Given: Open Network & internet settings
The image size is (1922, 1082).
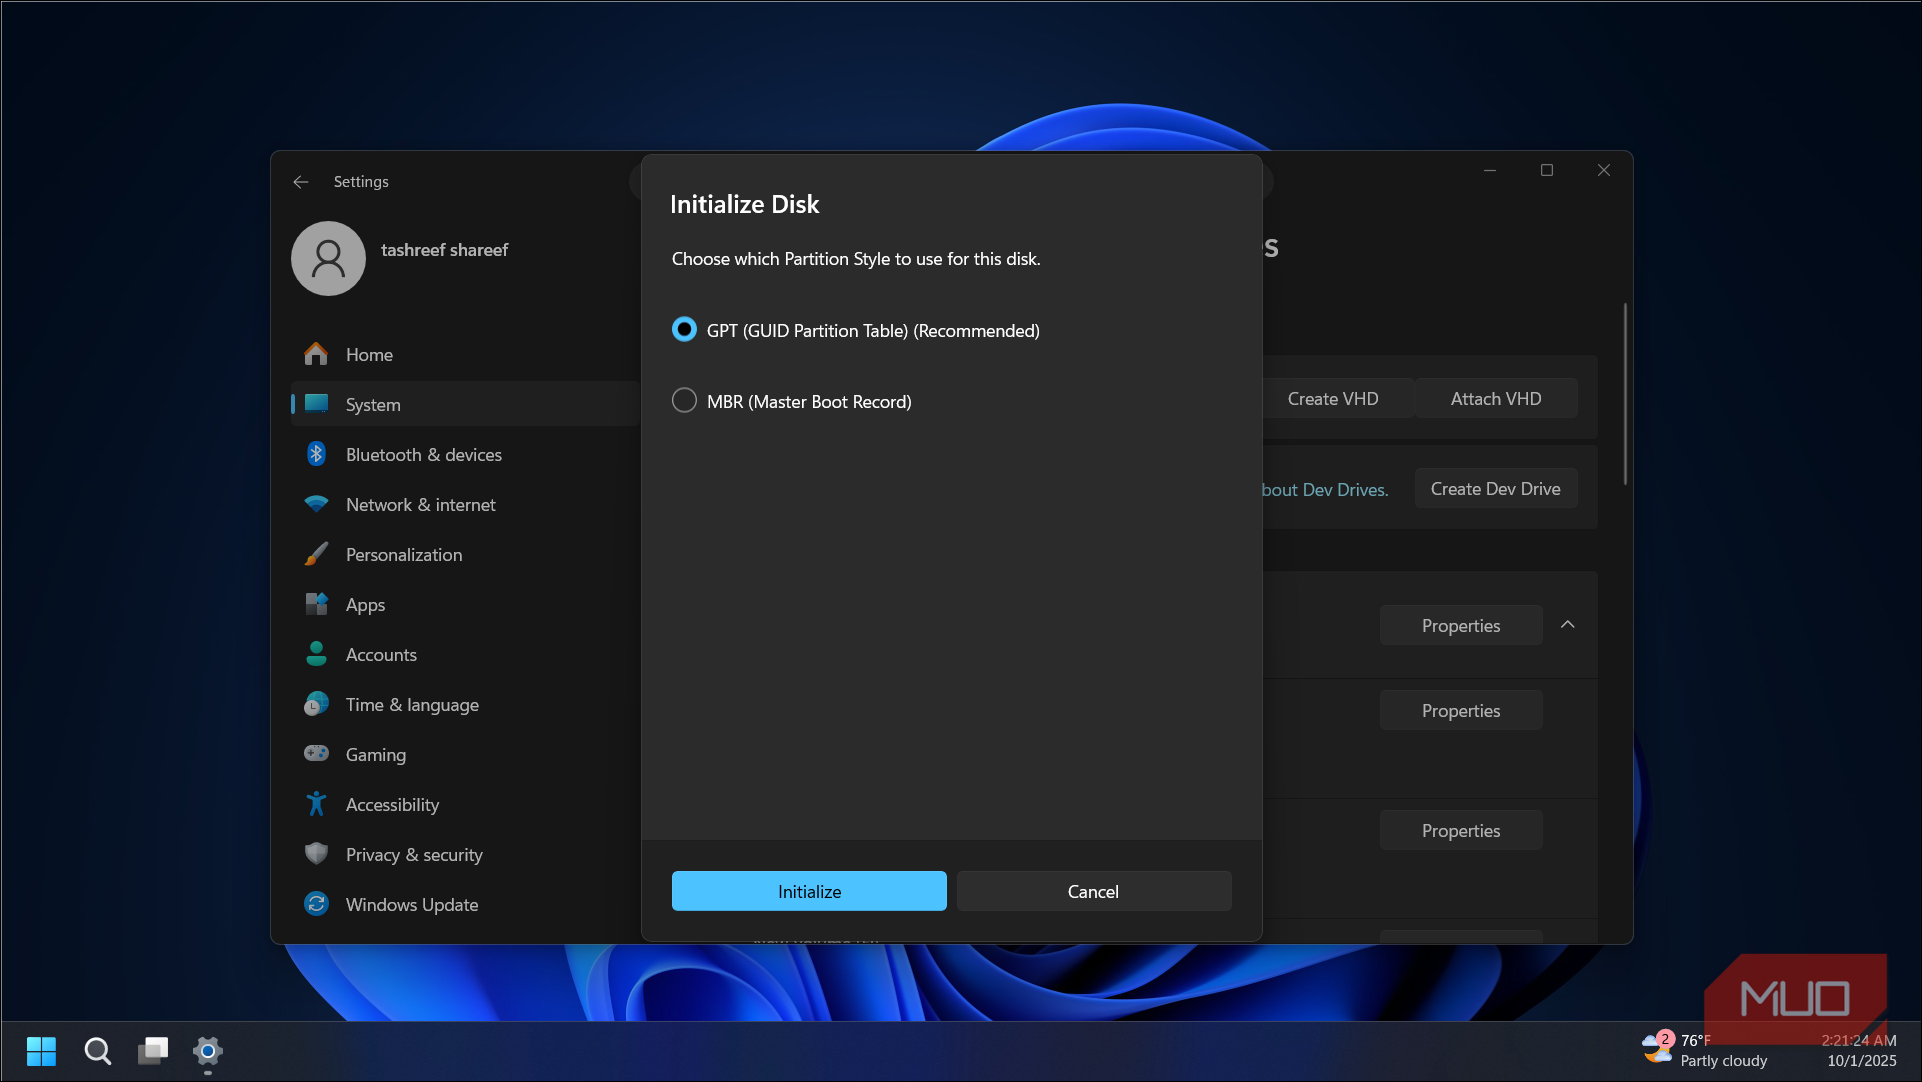Looking at the screenshot, I should coord(465,504).
